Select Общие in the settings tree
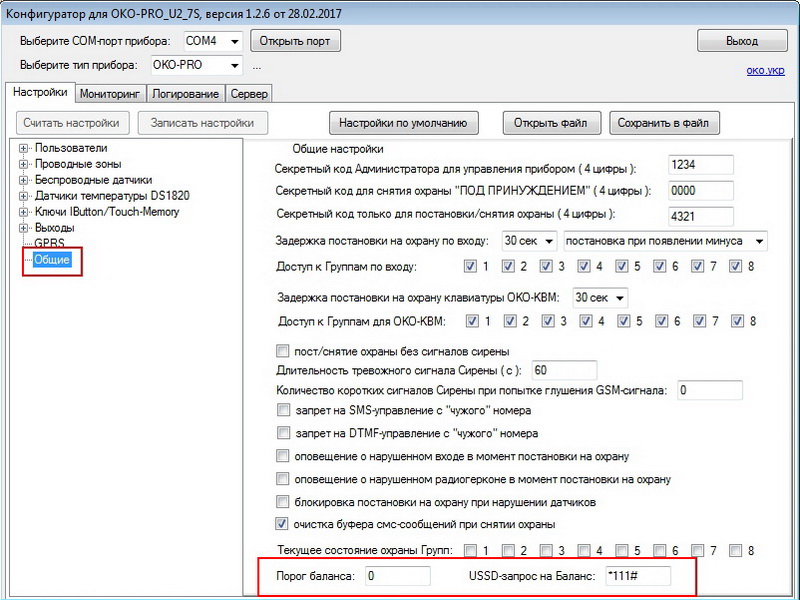800x600 pixels. click(x=52, y=260)
